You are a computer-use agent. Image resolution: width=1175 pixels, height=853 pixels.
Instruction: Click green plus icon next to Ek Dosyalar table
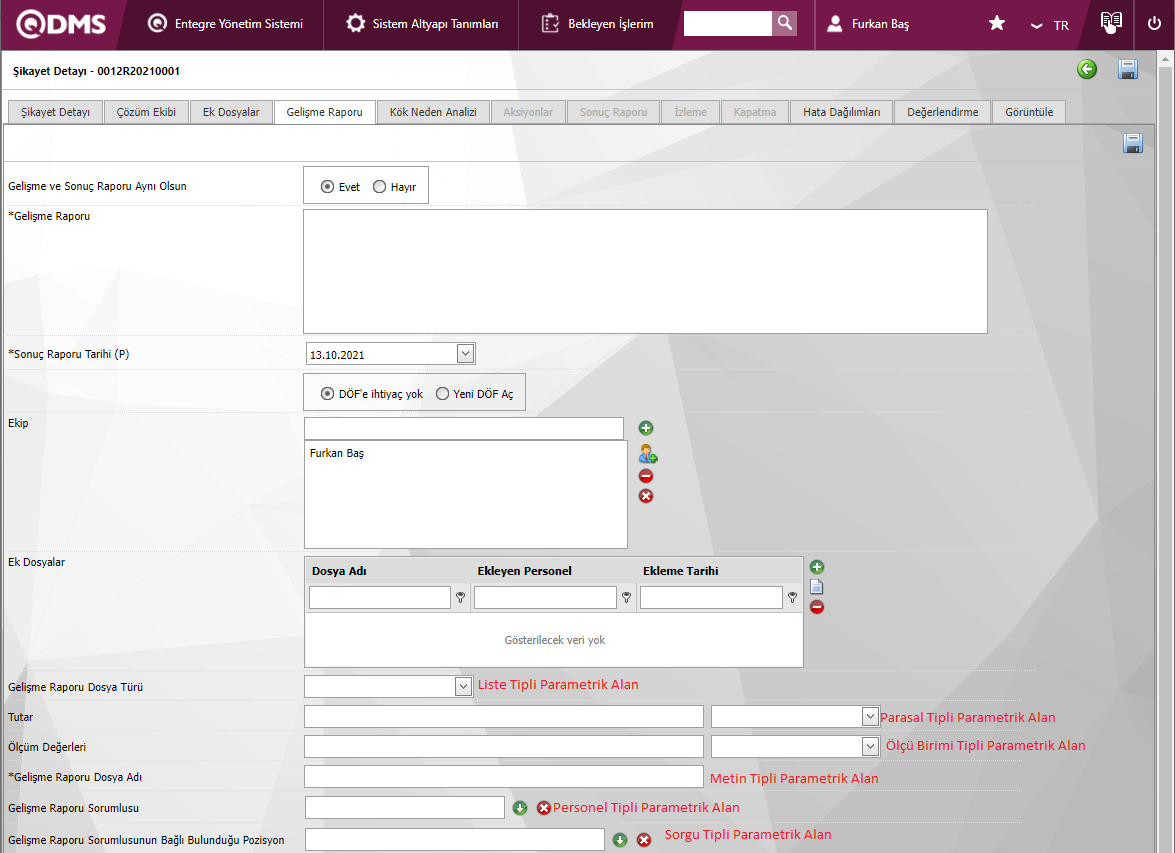pos(817,567)
